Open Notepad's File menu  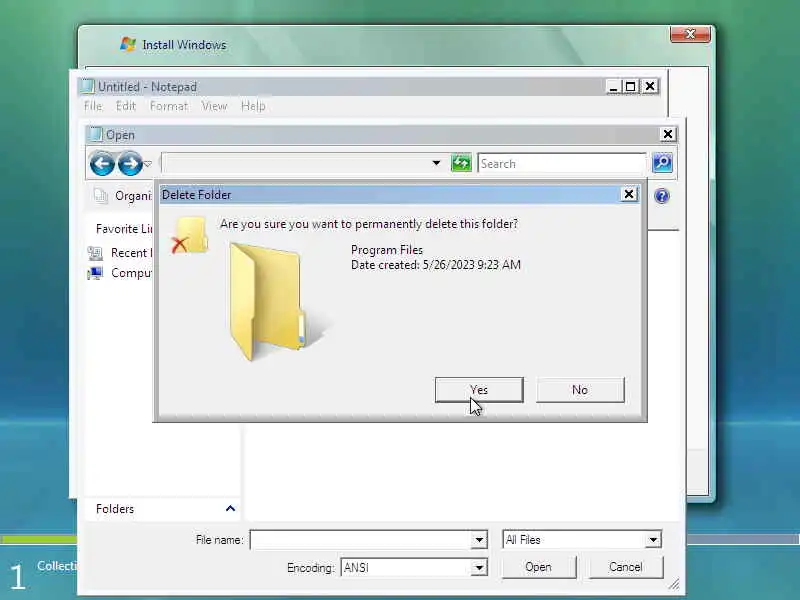(93, 106)
